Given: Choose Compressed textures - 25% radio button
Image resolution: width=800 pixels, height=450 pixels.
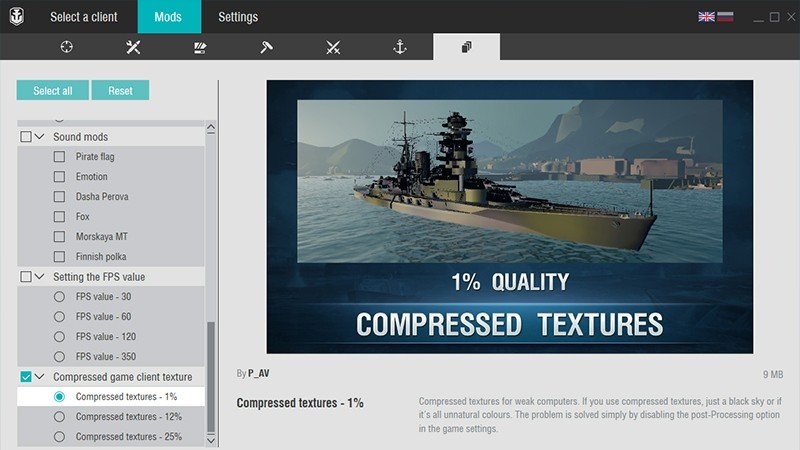Looking at the screenshot, I should [x=59, y=437].
